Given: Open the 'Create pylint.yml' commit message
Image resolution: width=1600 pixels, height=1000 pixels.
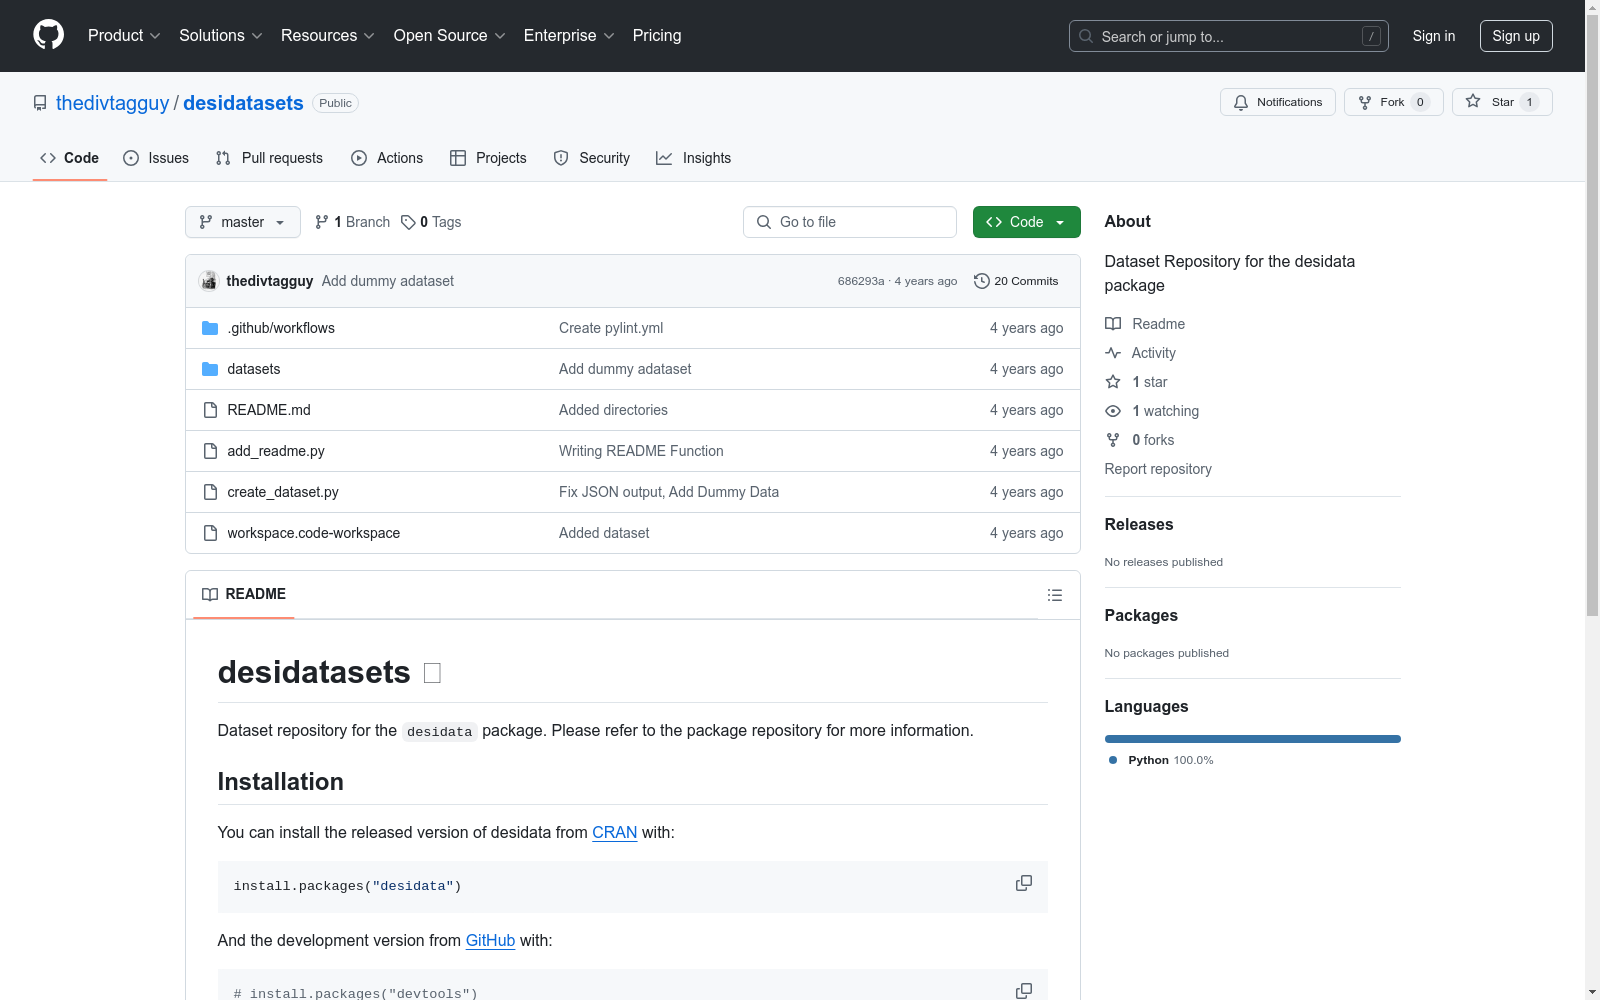Looking at the screenshot, I should coord(611,328).
